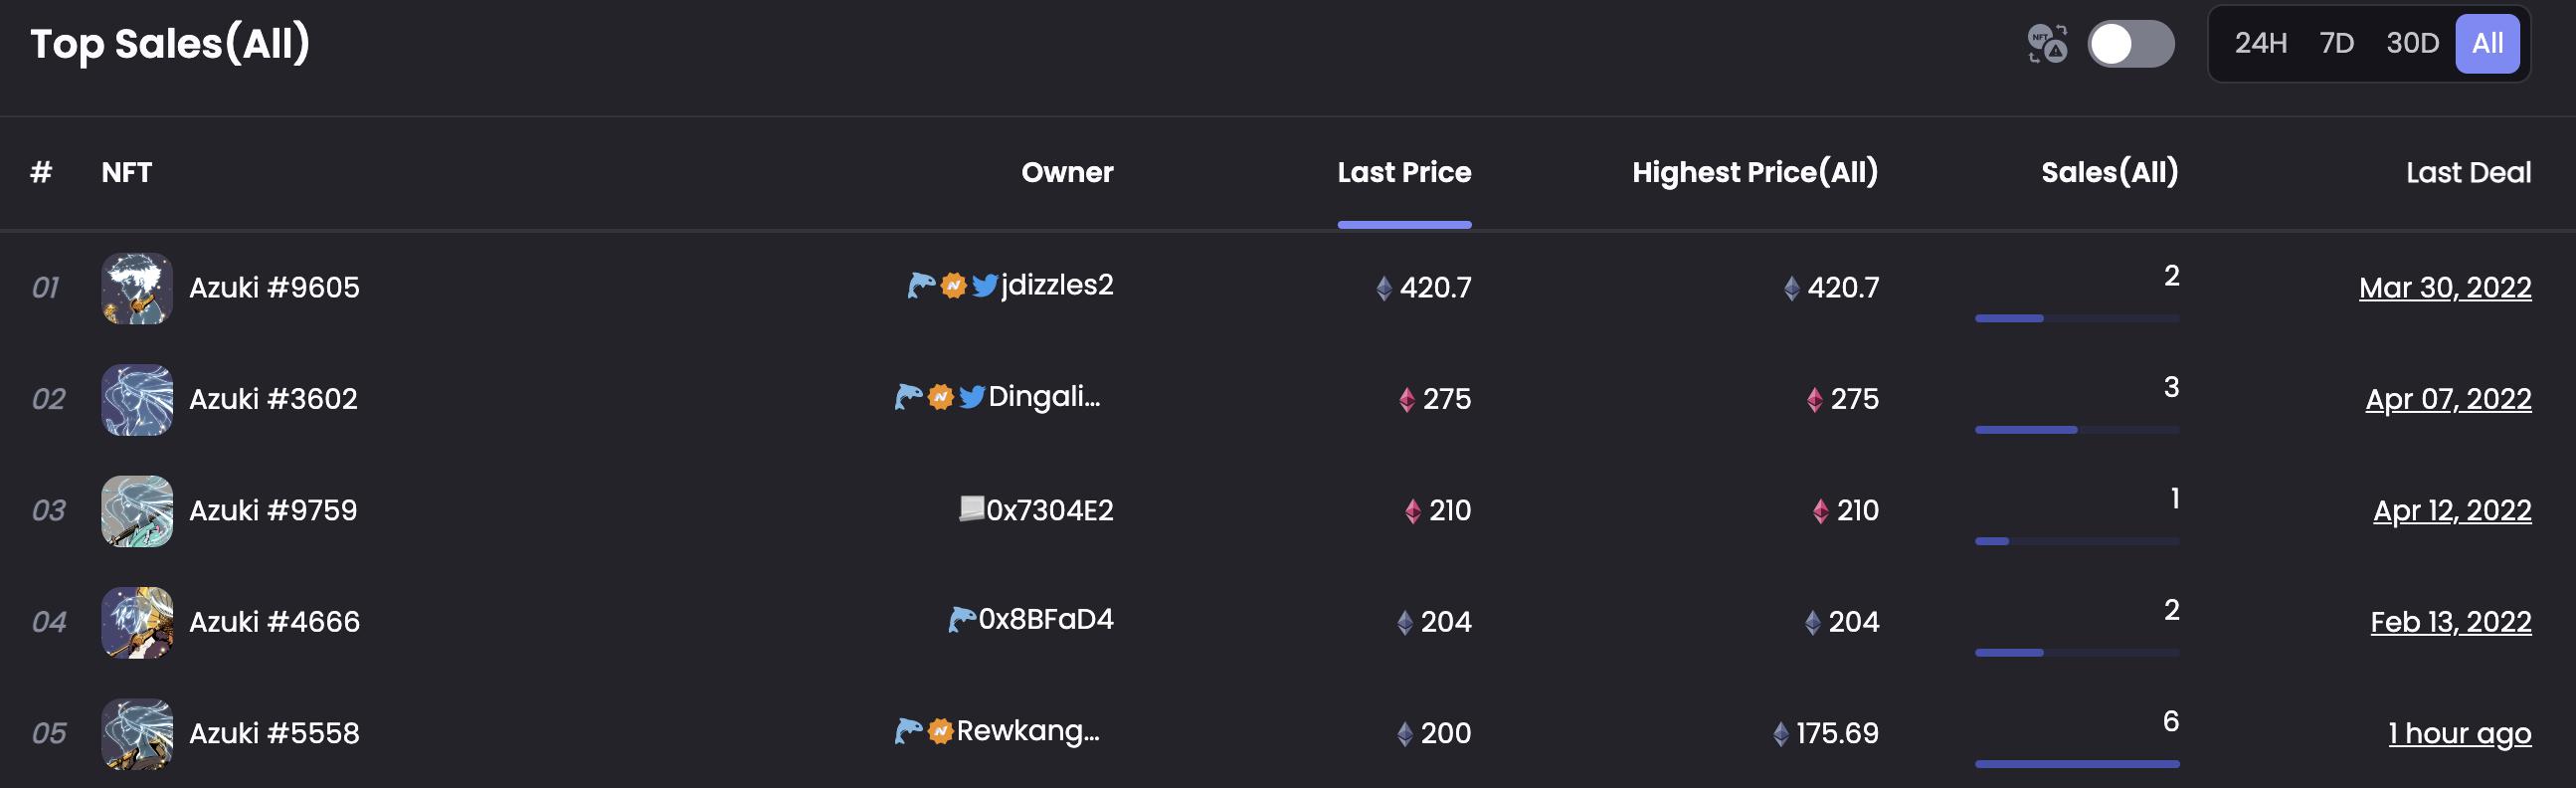Click the sales progress bar for Azuki #5558
The height and width of the screenshot is (788, 2576).
[2076, 764]
